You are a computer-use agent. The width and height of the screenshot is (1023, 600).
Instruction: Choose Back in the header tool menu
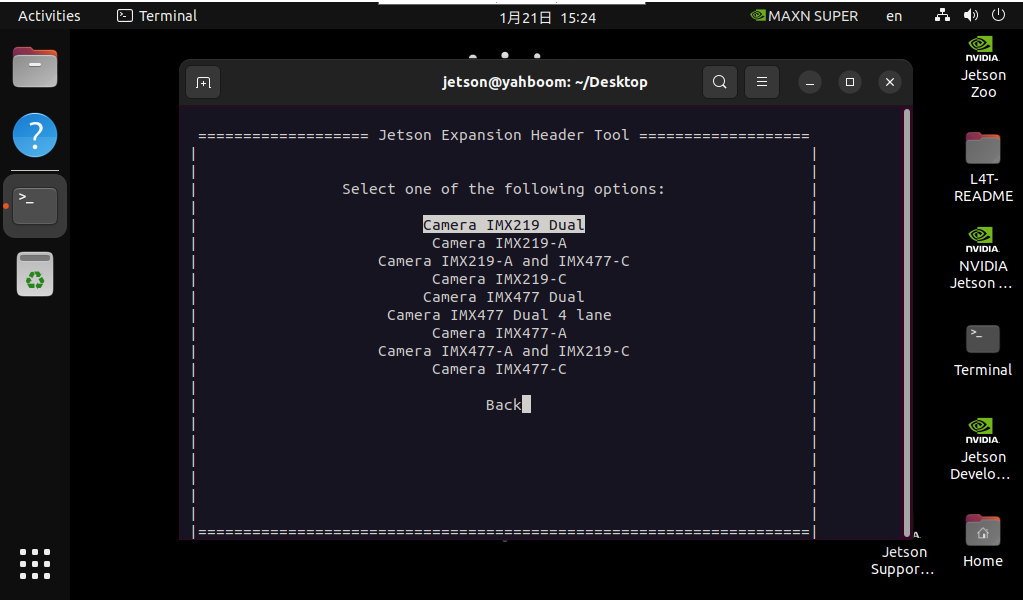click(x=504, y=405)
